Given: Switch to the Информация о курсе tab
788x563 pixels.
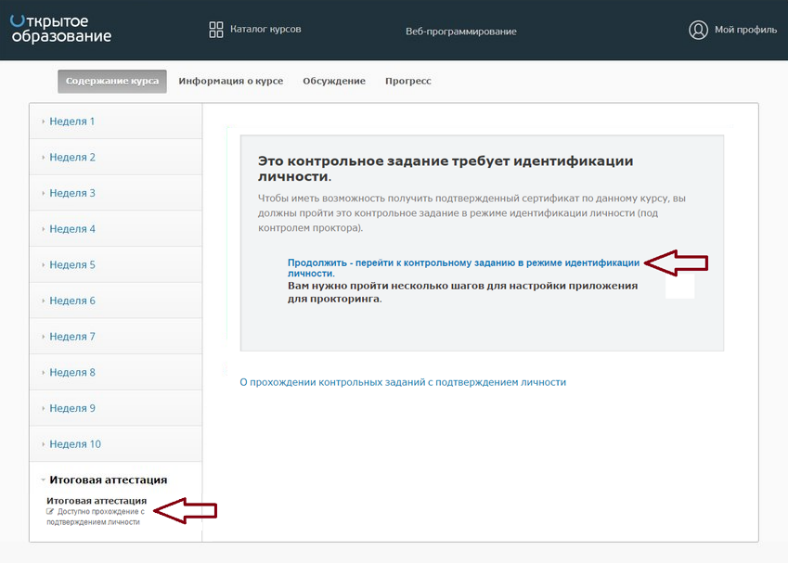Looking at the screenshot, I should [231, 81].
